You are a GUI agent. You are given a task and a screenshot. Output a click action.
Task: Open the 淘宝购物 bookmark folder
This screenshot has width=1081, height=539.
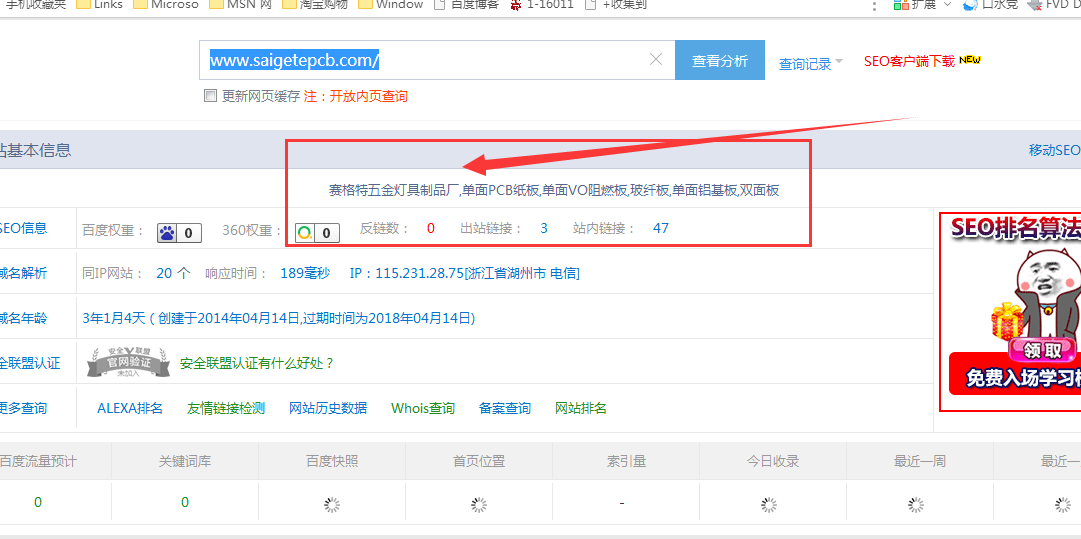[315, 5]
